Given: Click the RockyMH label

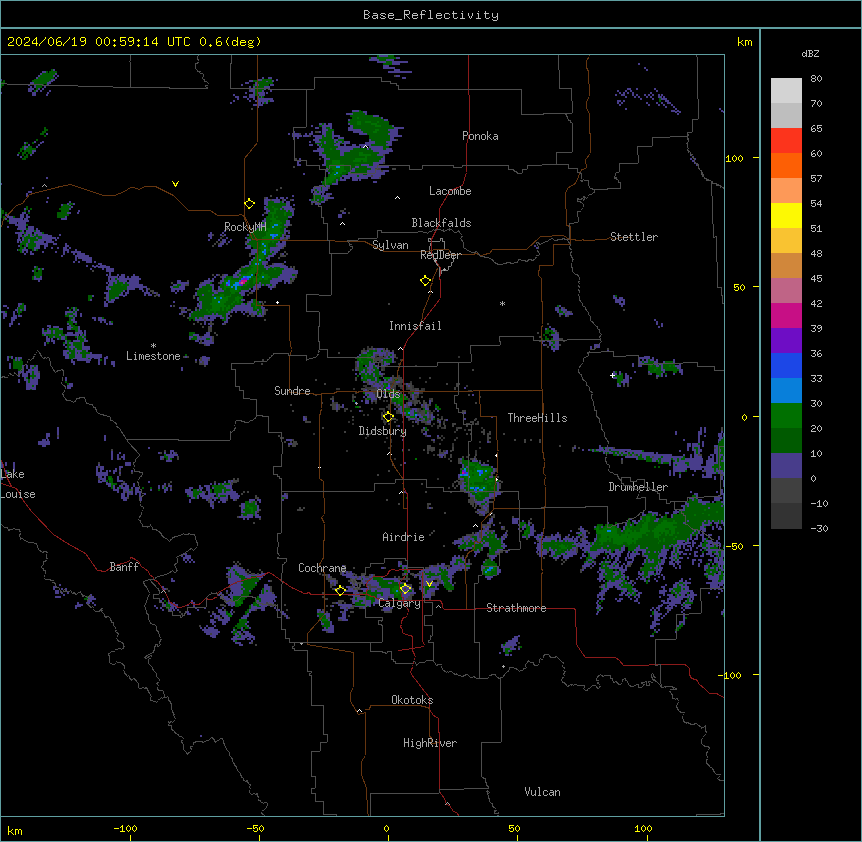Looking at the screenshot, I should click(x=245, y=226).
